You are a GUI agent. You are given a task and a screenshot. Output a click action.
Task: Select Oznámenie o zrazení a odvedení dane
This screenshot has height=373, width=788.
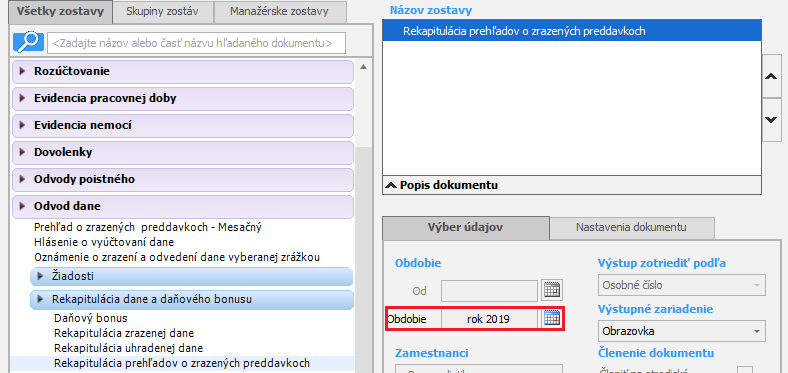point(177,257)
